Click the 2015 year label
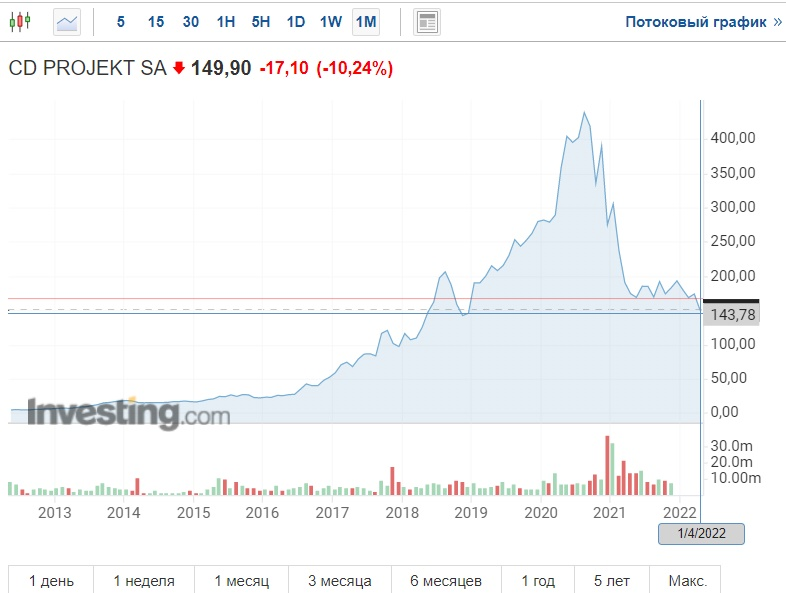The height and width of the screenshot is (593, 786). [x=193, y=513]
